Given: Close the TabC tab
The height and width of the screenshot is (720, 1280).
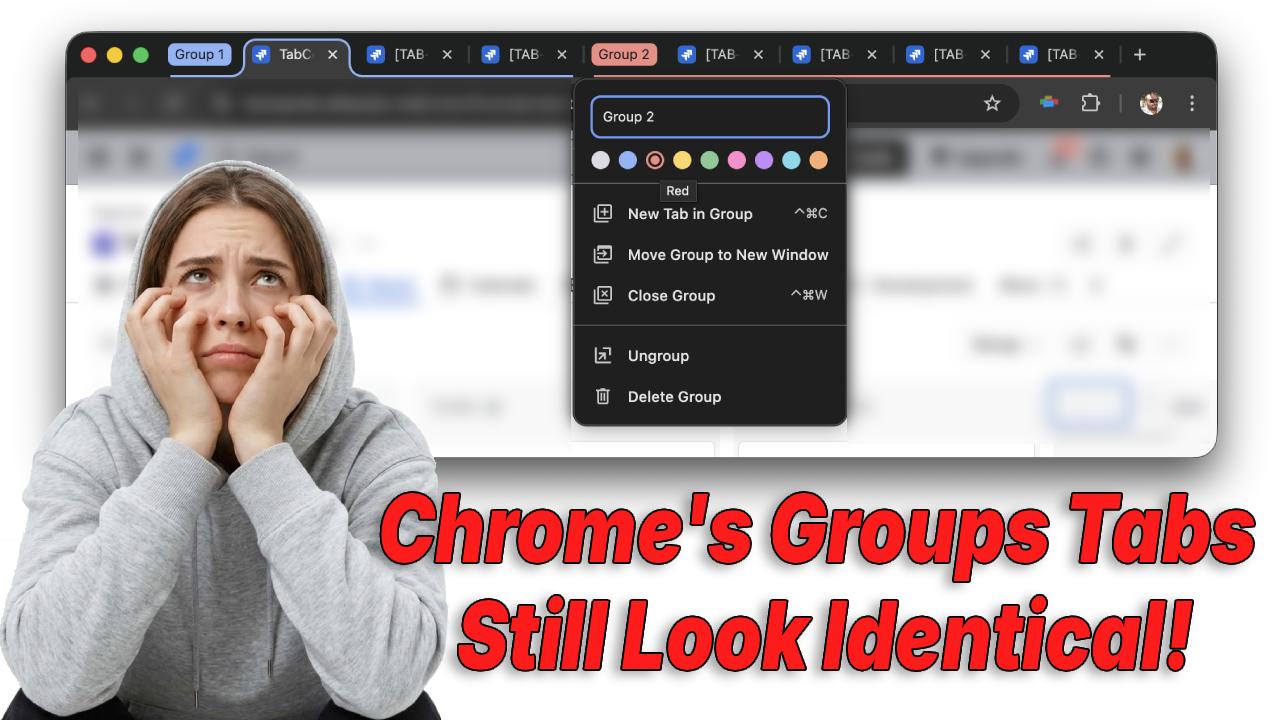Looking at the screenshot, I should [332, 55].
